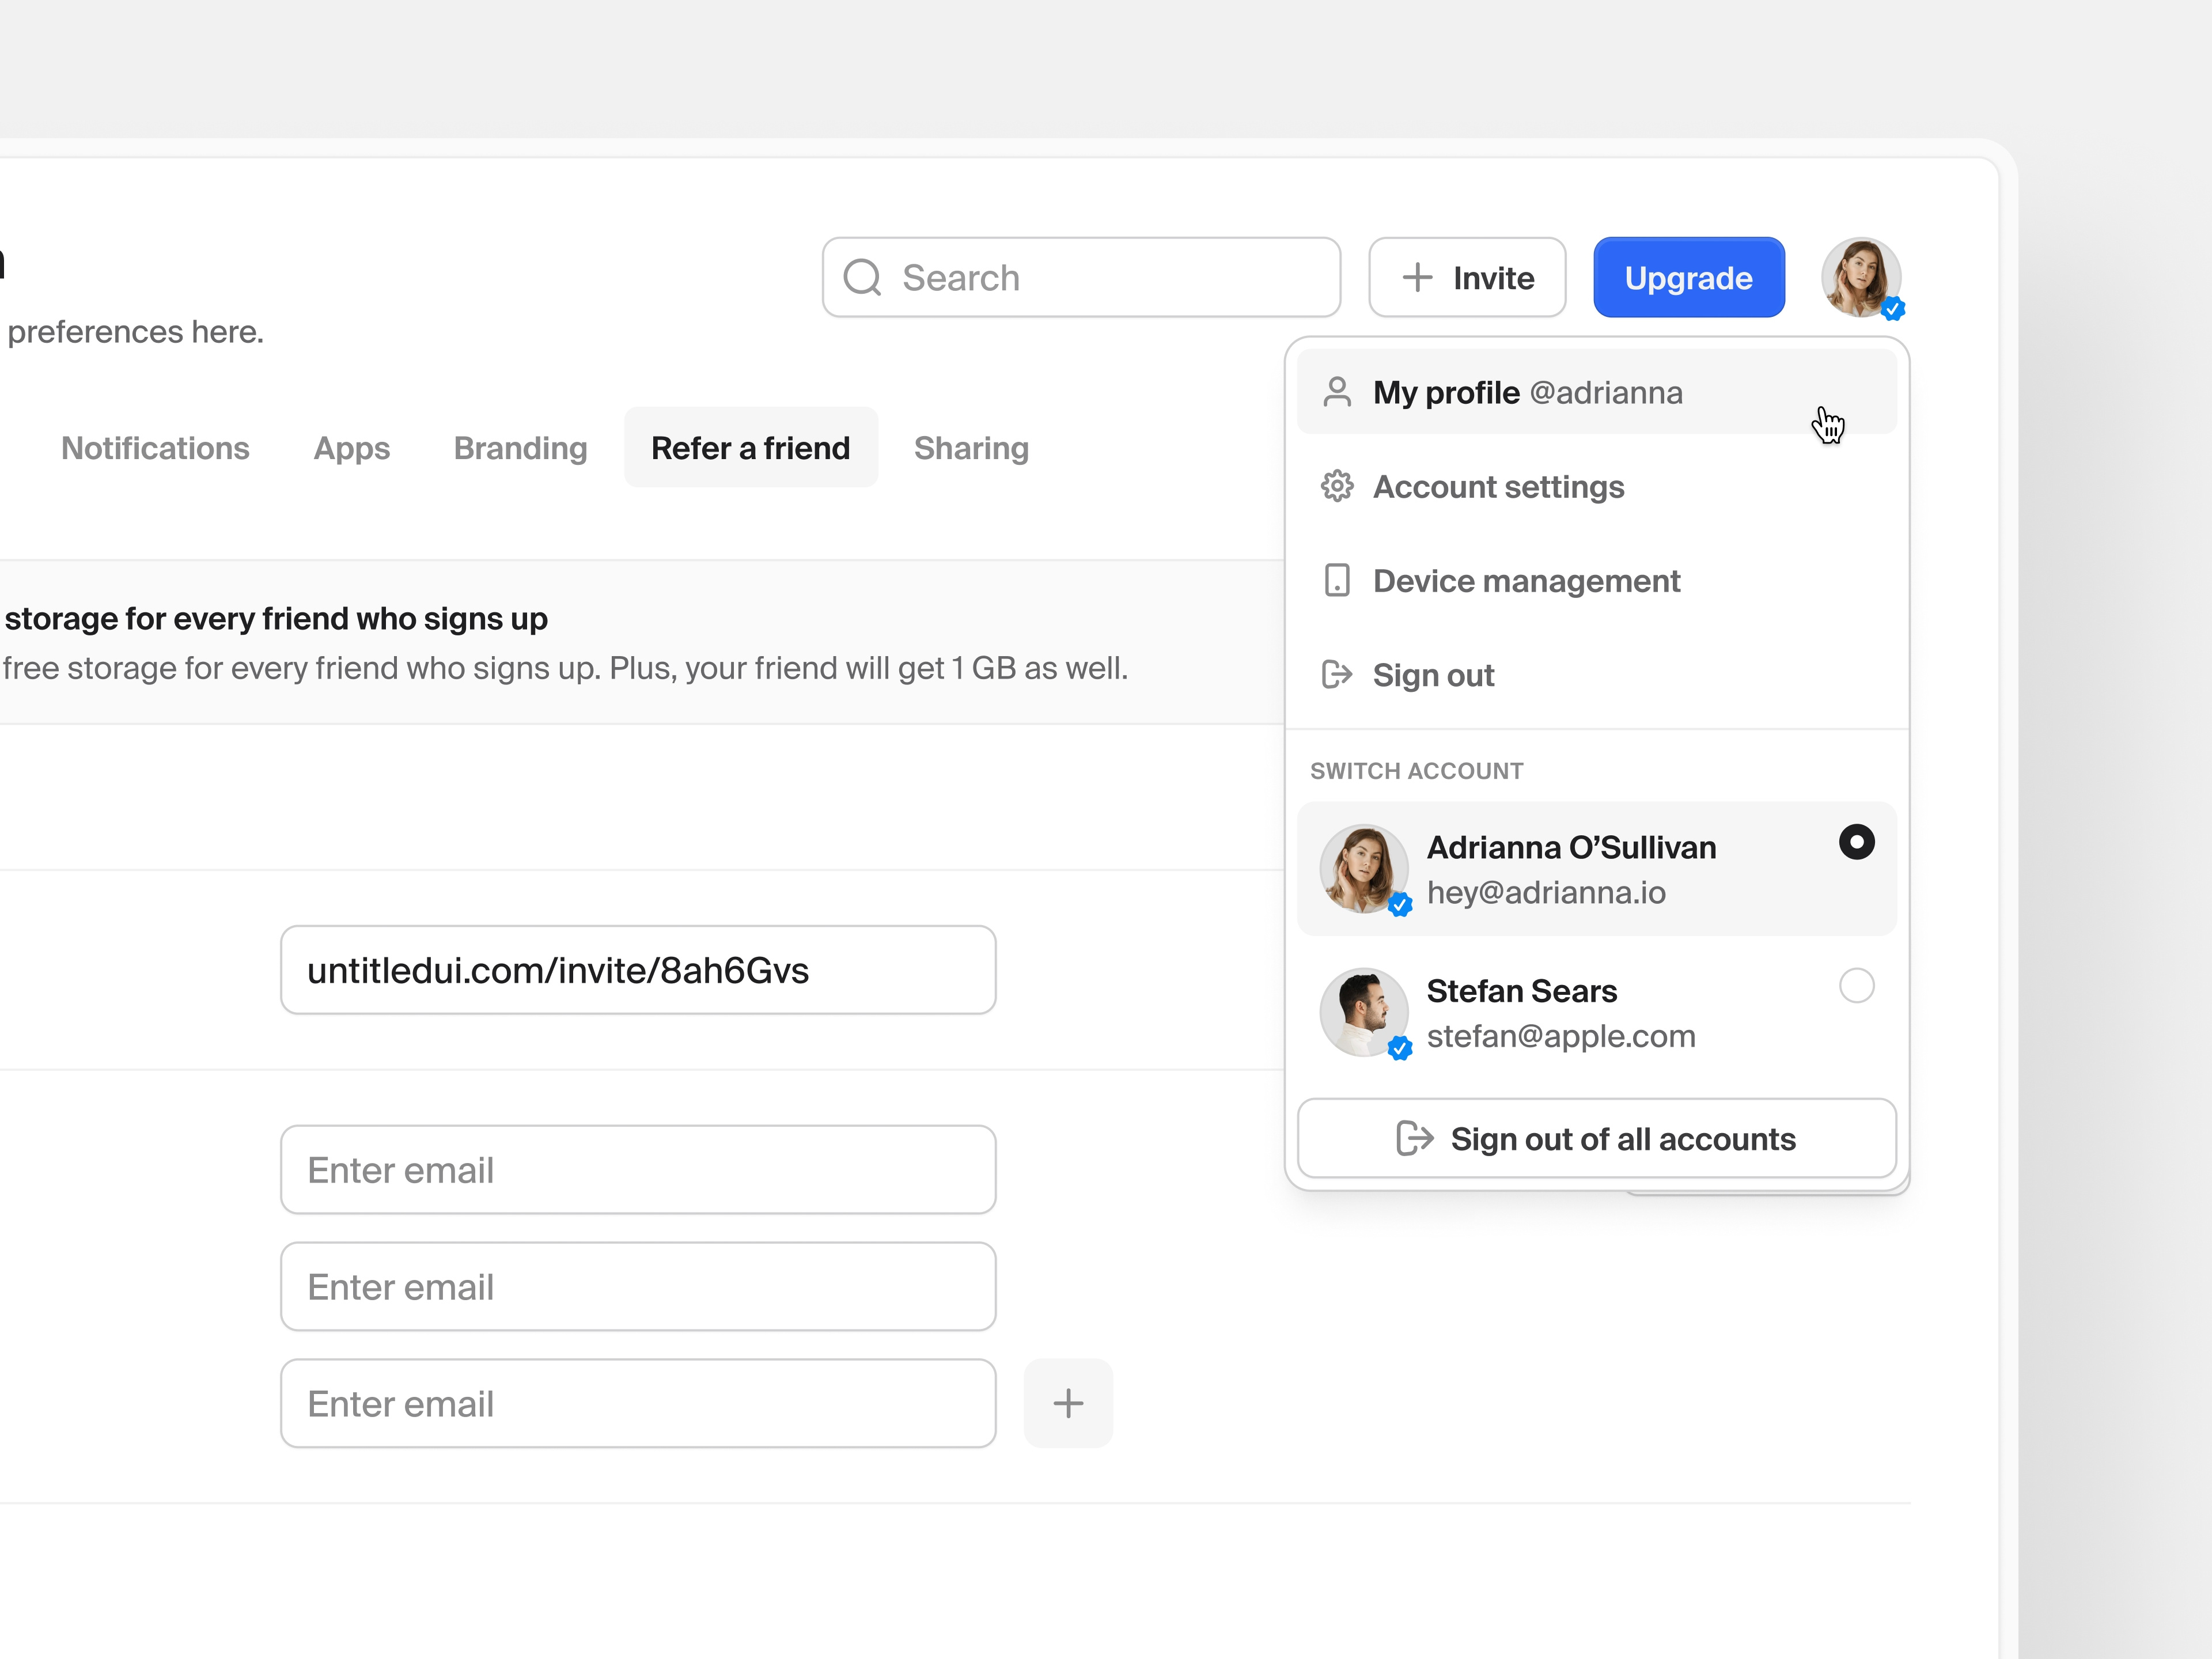Click the Upgrade button
This screenshot has height=1659, width=2212.
[x=1688, y=277]
